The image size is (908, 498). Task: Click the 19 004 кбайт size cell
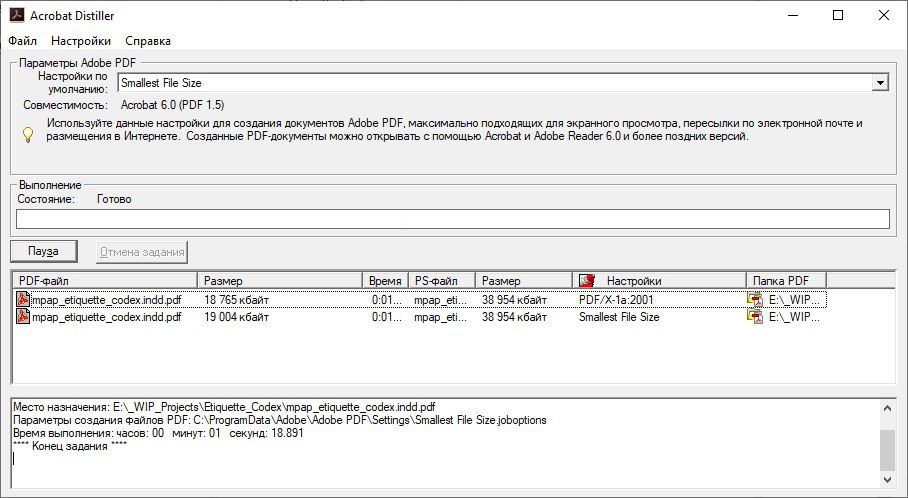point(236,317)
